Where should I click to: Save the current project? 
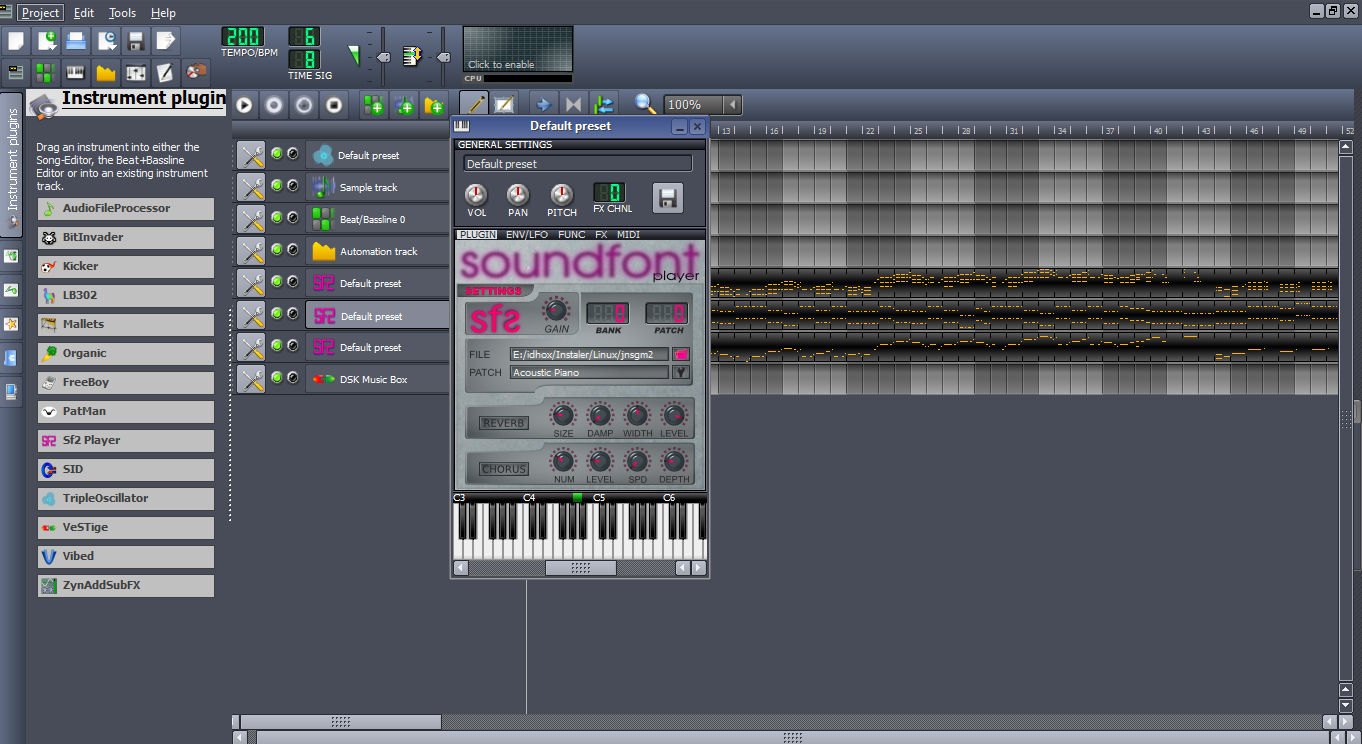[136, 41]
